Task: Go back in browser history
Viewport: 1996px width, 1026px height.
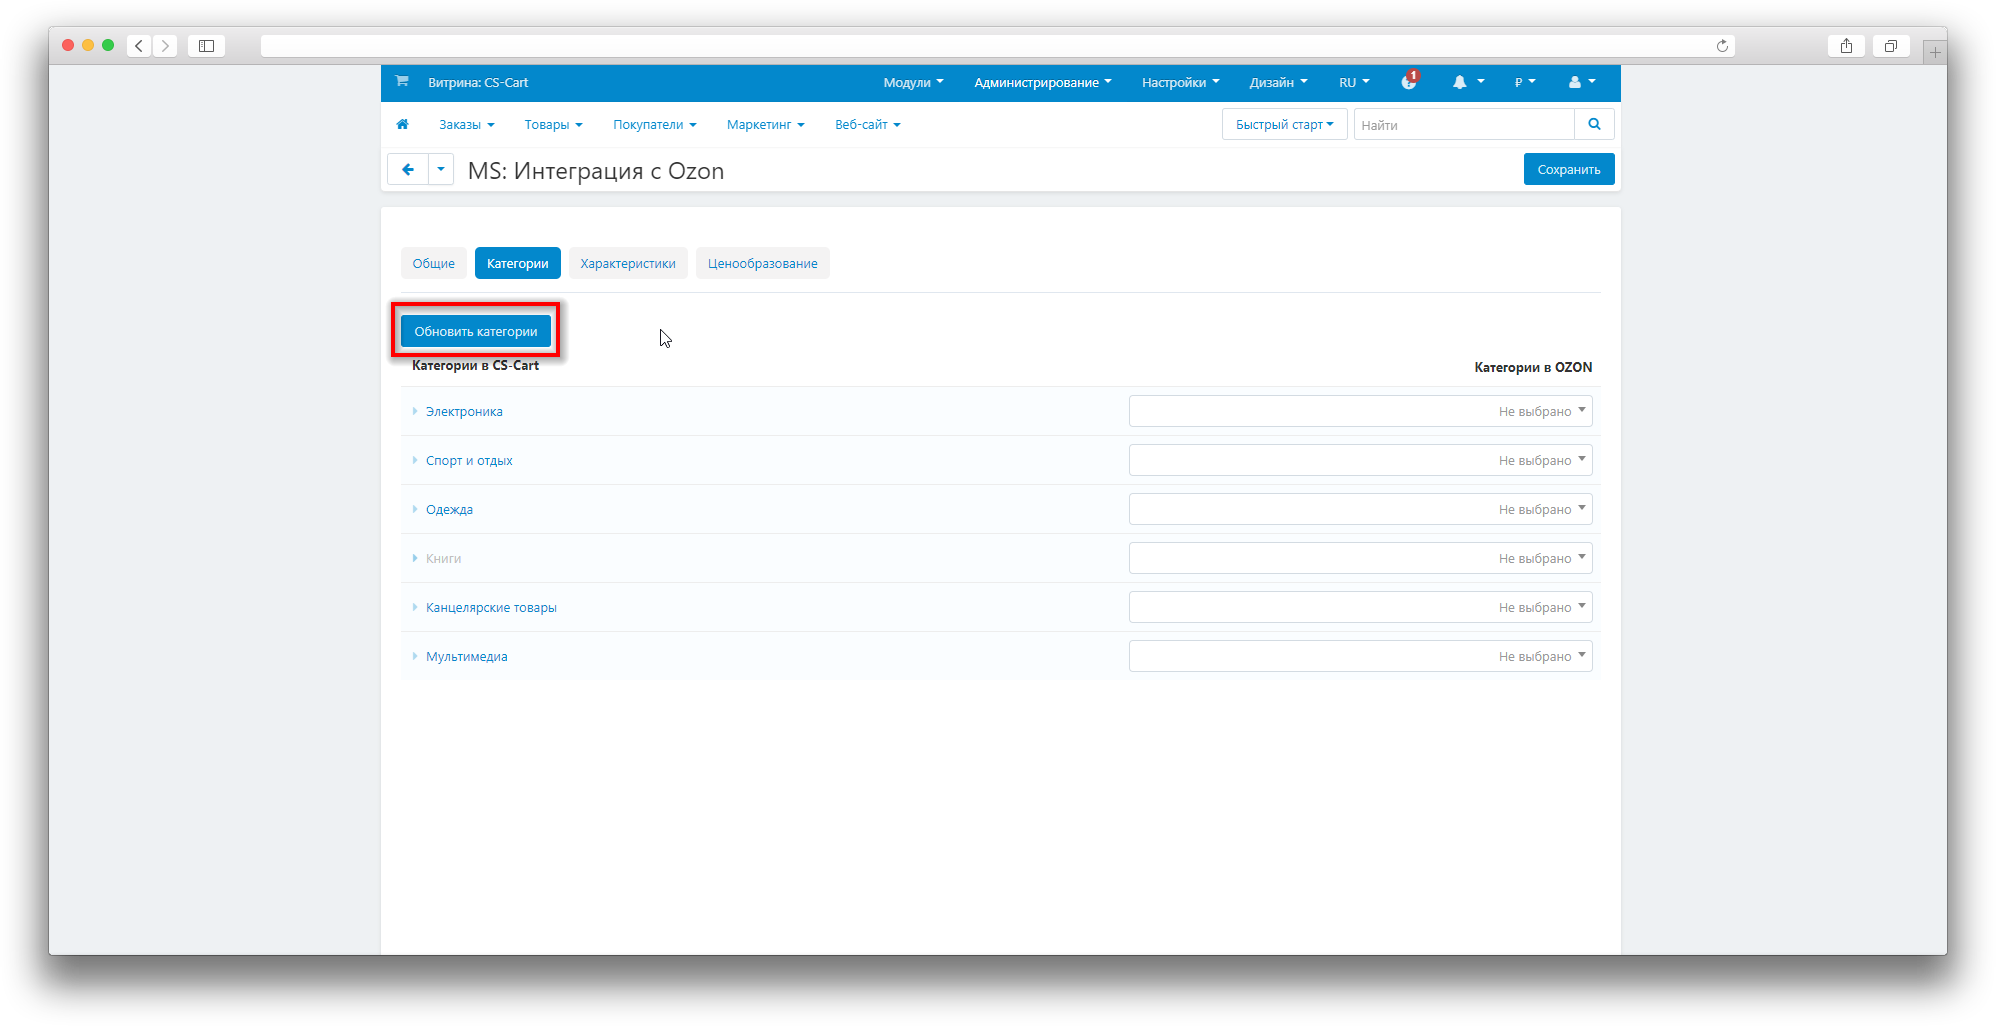Action: [x=139, y=46]
